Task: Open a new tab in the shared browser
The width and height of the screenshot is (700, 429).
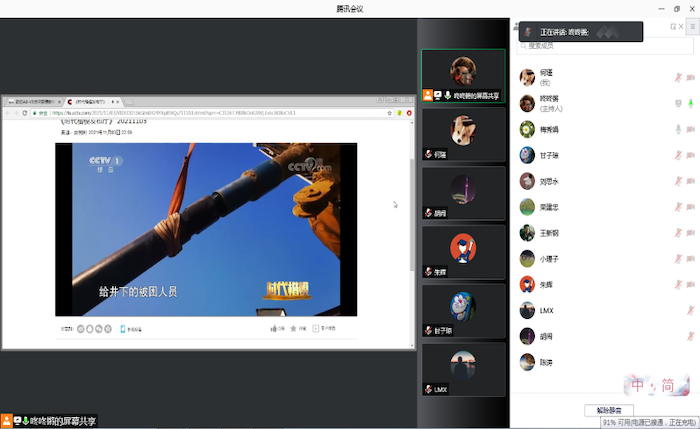Action: coord(129,102)
